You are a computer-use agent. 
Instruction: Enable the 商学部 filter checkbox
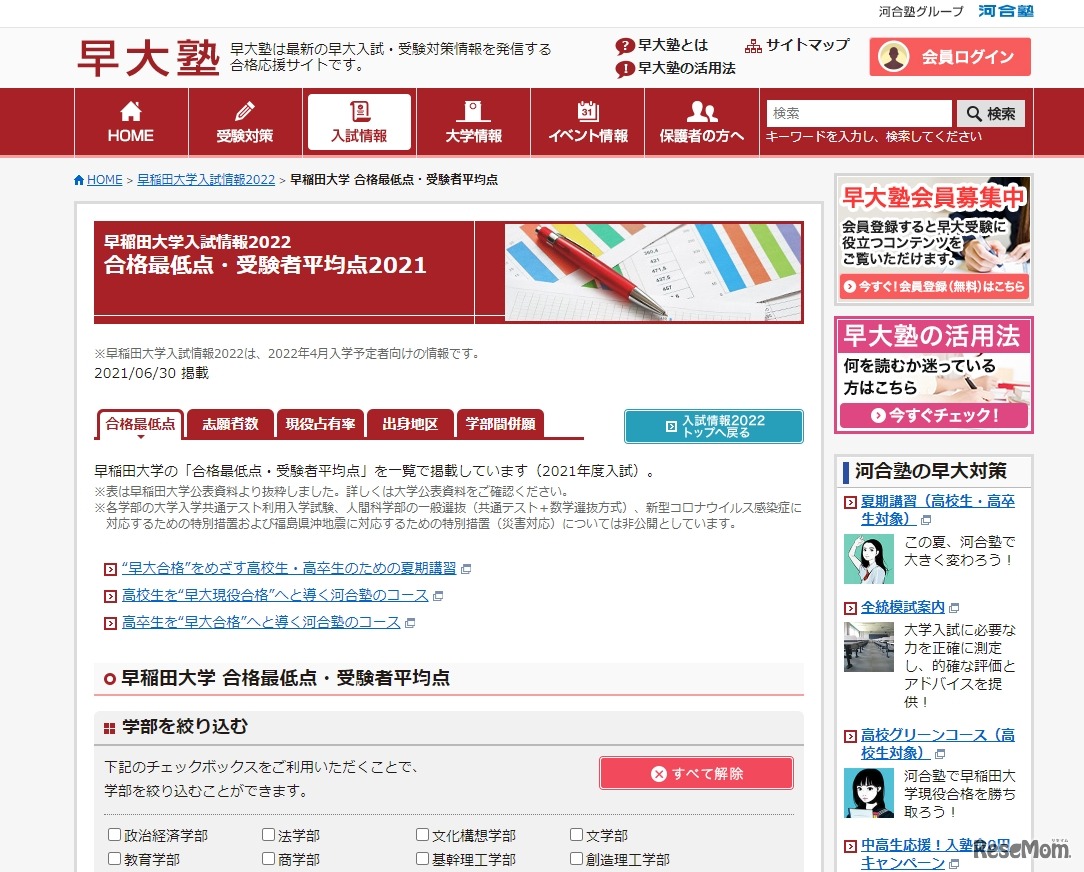(268, 857)
